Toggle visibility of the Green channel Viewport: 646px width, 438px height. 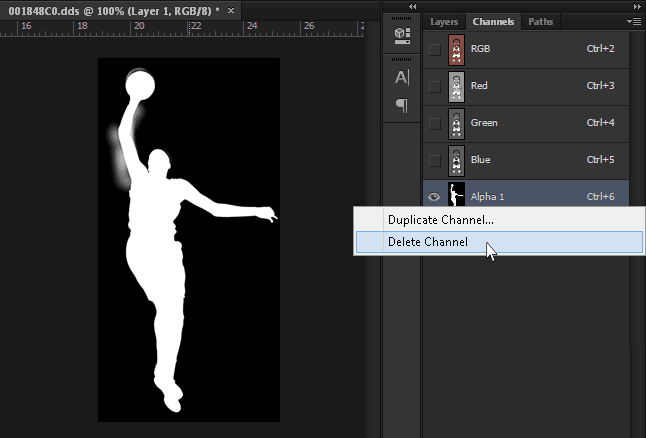434,123
